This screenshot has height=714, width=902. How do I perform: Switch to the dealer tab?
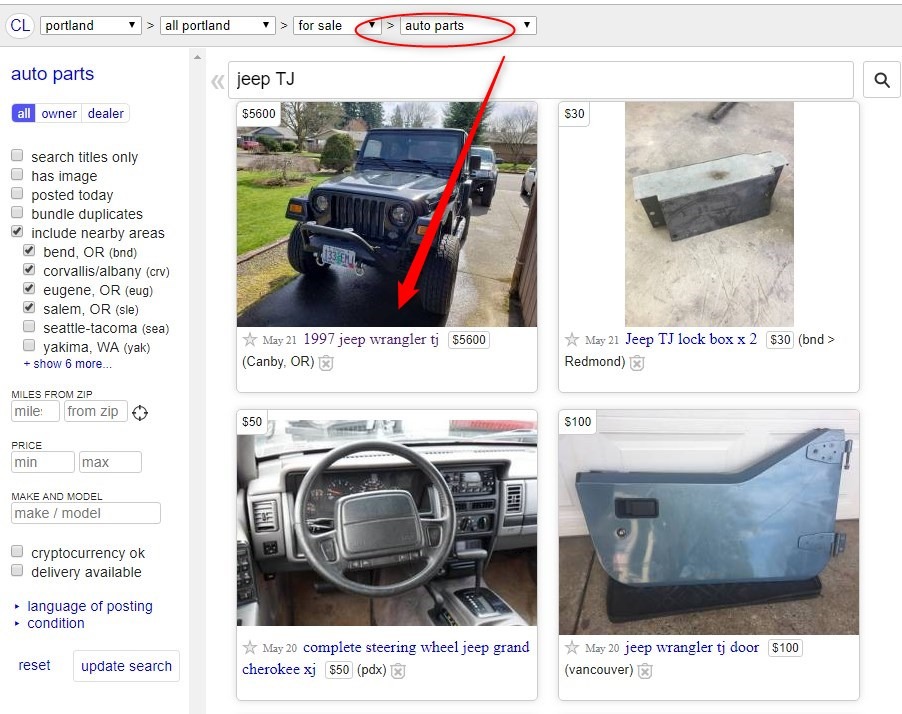(106, 113)
